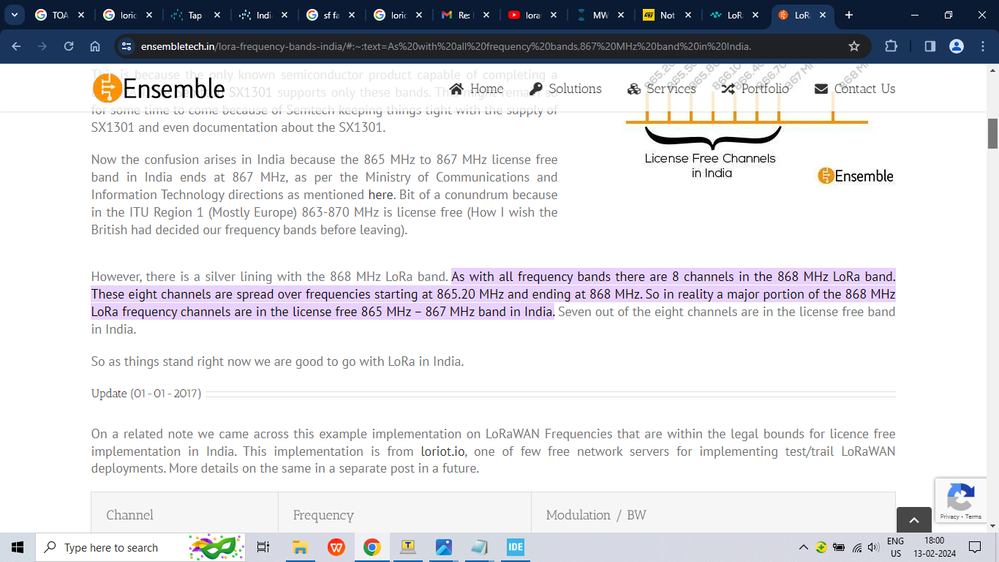Close the 'TOA' tab
Image resolution: width=999 pixels, height=562 pixels.
[x=81, y=15]
